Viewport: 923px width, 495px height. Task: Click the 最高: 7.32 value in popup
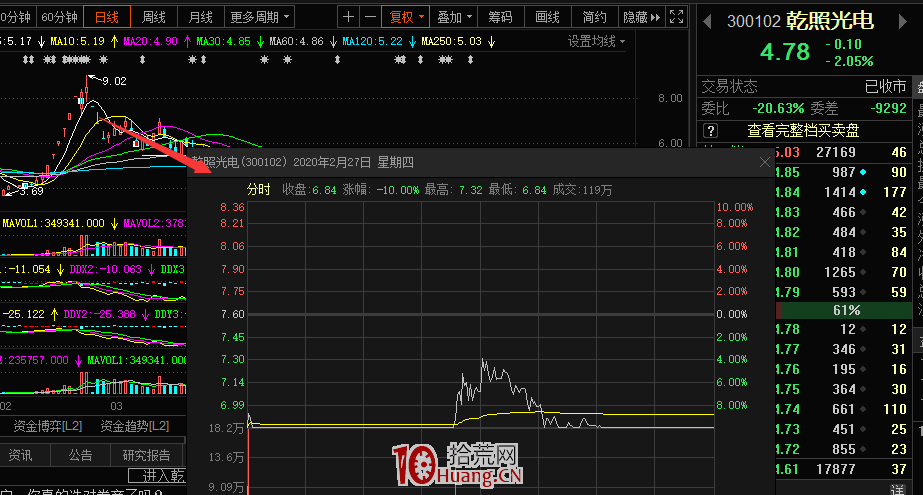[453, 190]
